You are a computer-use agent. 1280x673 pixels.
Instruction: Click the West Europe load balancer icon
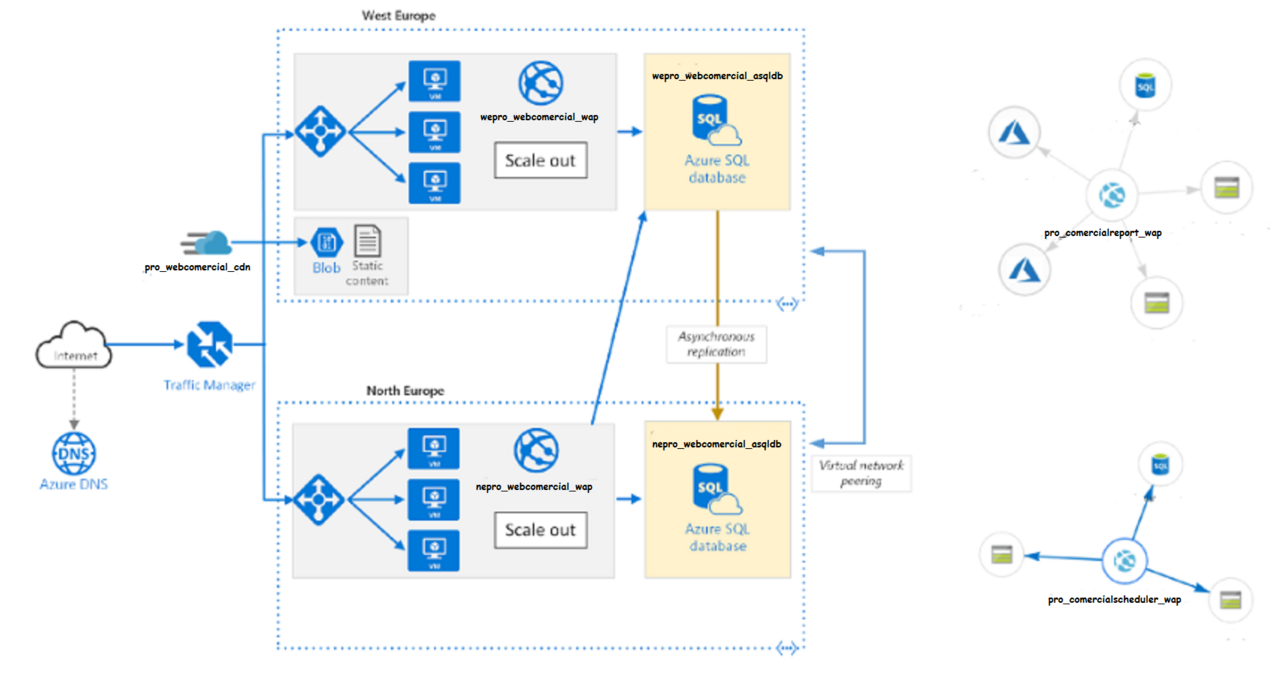click(320, 131)
